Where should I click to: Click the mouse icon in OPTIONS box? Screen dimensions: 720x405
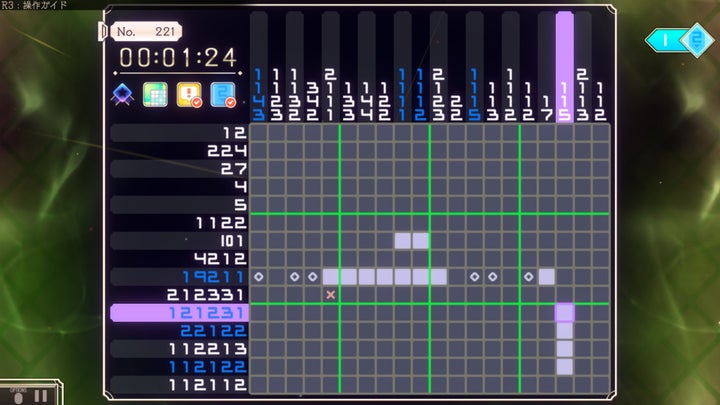(18, 398)
